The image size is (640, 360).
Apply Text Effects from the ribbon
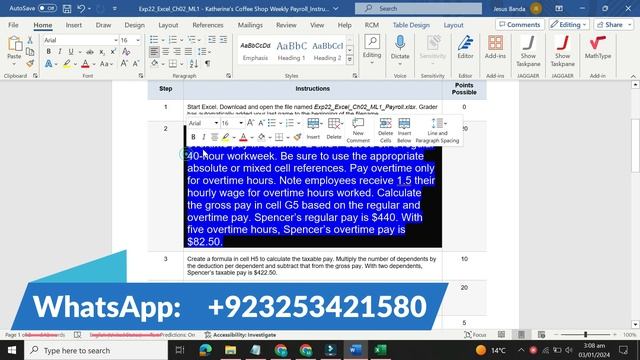point(49,64)
